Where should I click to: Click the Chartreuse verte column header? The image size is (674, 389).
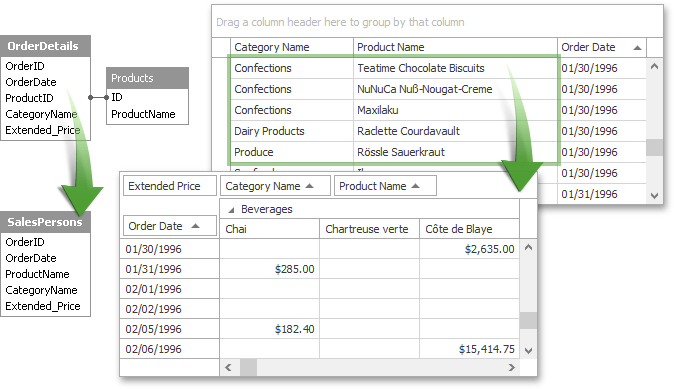point(369,229)
